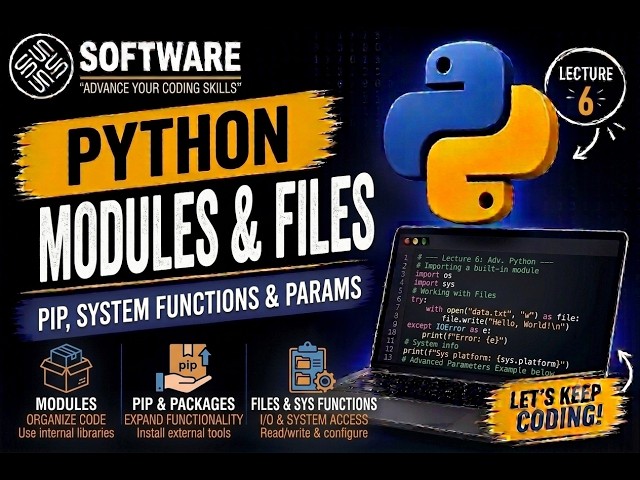Click the yellow dot in the laptop editor window
The height and width of the screenshot is (480, 640).
416,242
